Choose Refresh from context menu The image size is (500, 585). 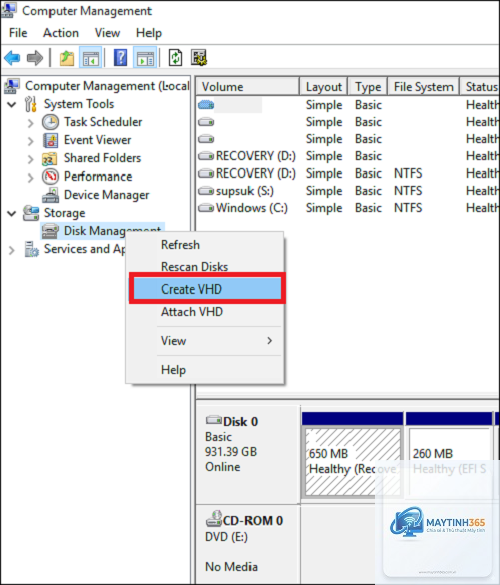pos(205,245)
